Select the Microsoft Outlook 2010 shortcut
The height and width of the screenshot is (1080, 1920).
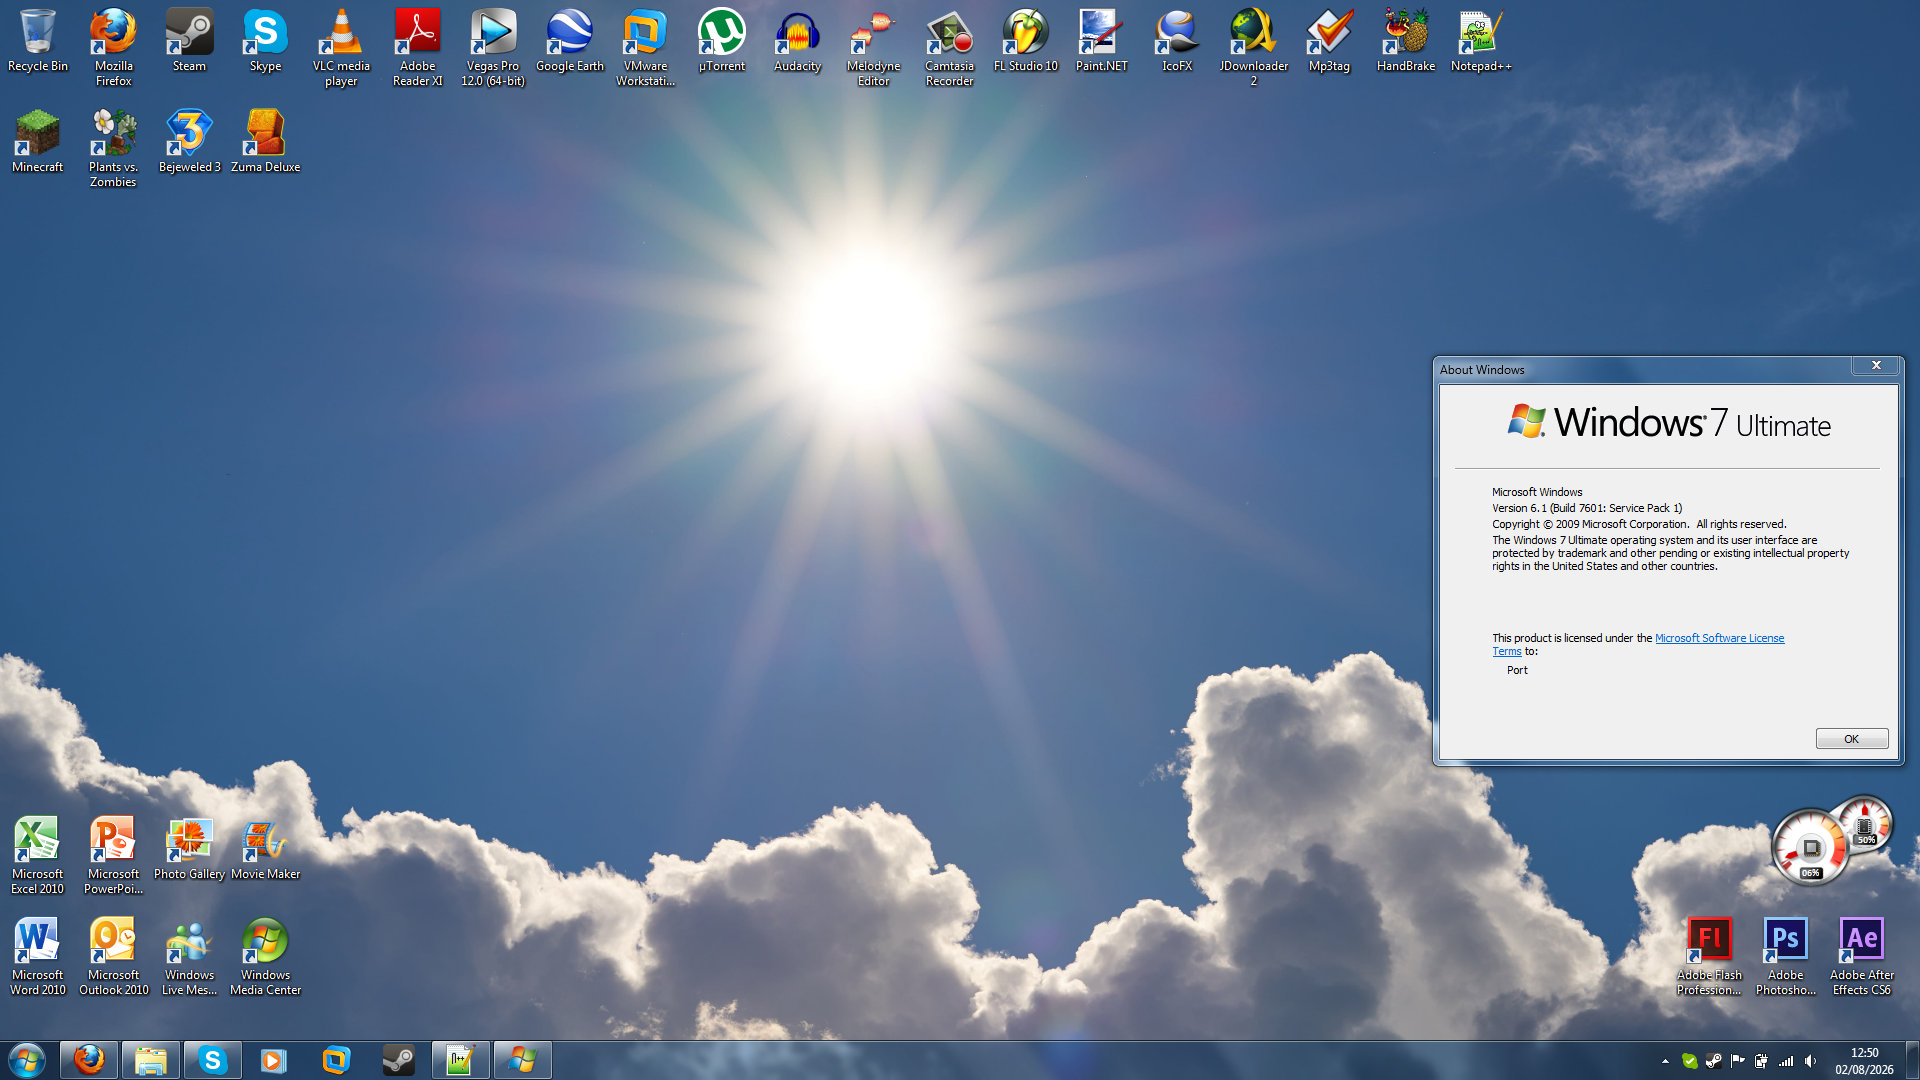[x=114, y=957]
